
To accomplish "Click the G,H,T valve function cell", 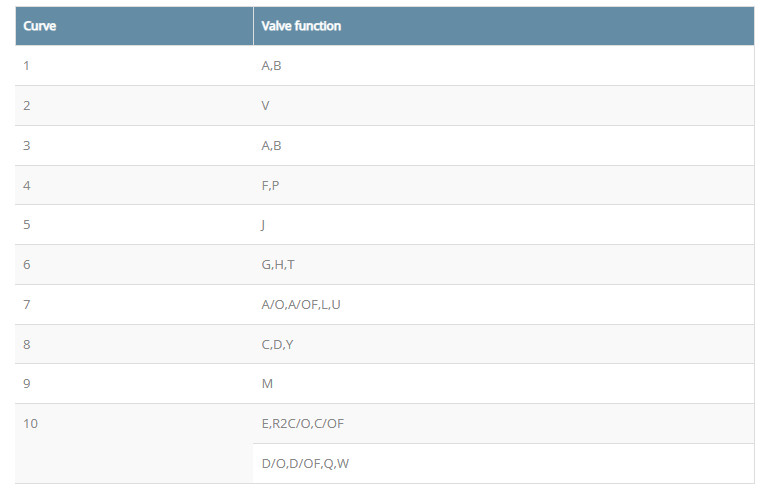I will tap(277, 265).
